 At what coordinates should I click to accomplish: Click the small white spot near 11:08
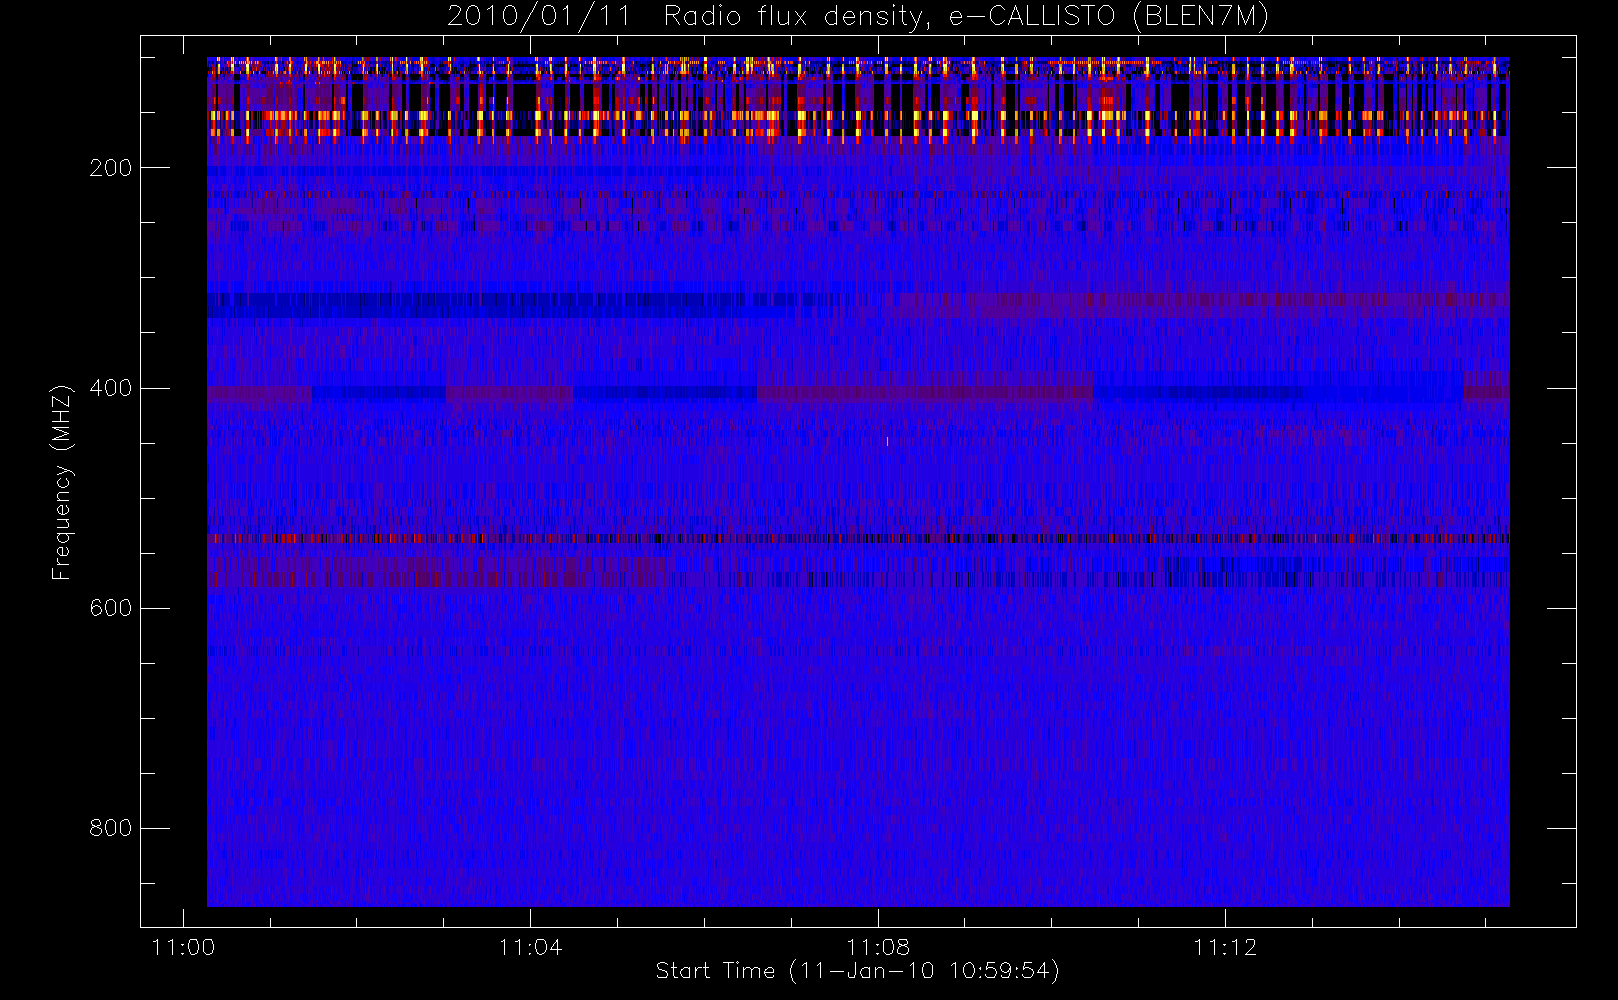(x=887, y=440)
